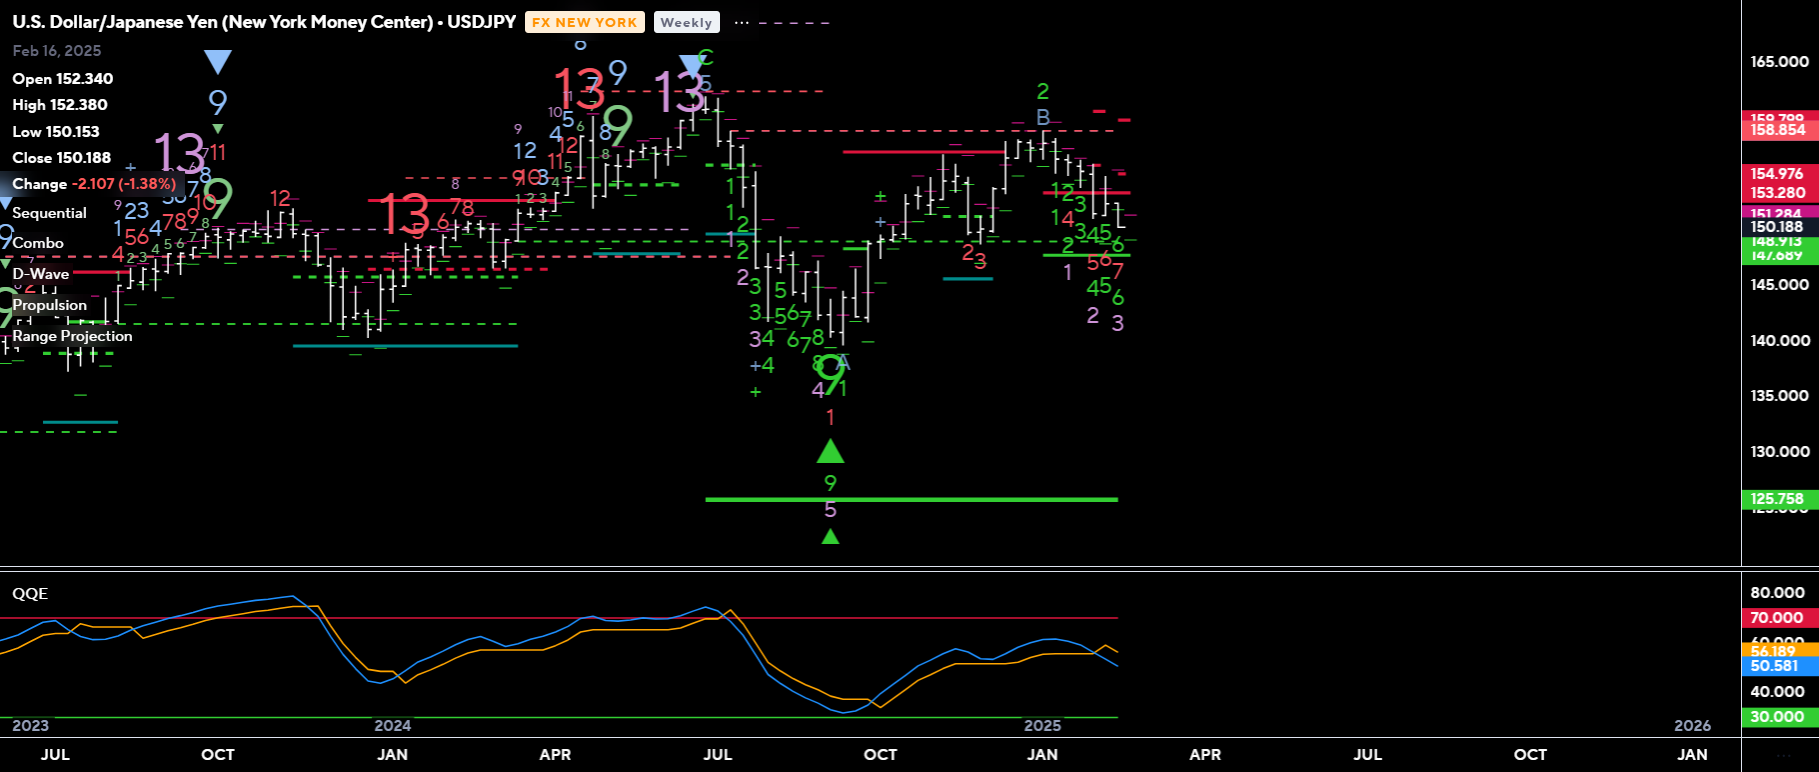This screenshot has width=1819, height=772.
Task: Click the 125.758 green price label
Action: [1777, 499]
